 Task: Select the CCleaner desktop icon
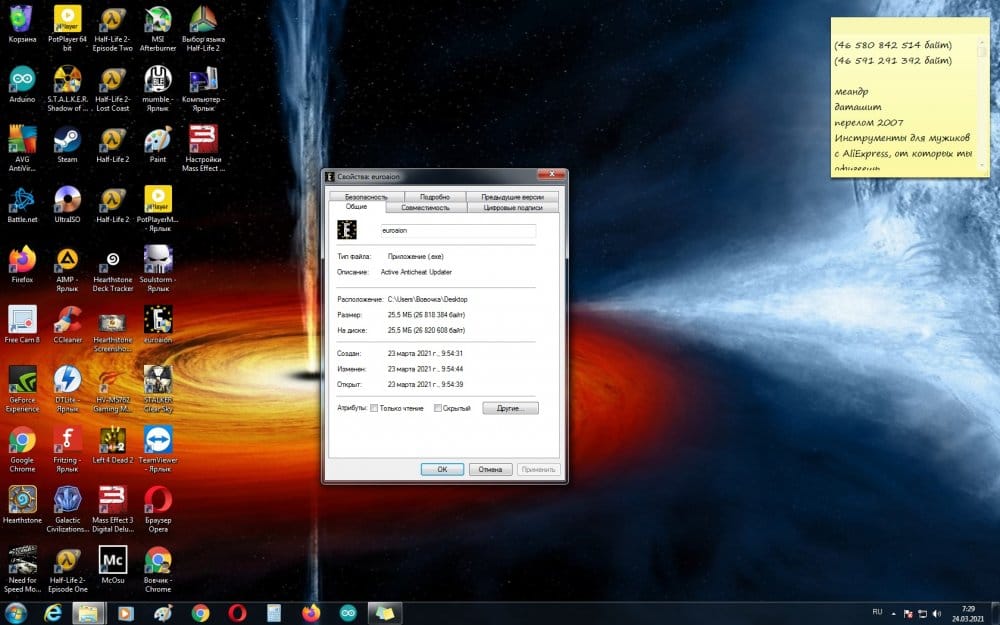point(67,320)
